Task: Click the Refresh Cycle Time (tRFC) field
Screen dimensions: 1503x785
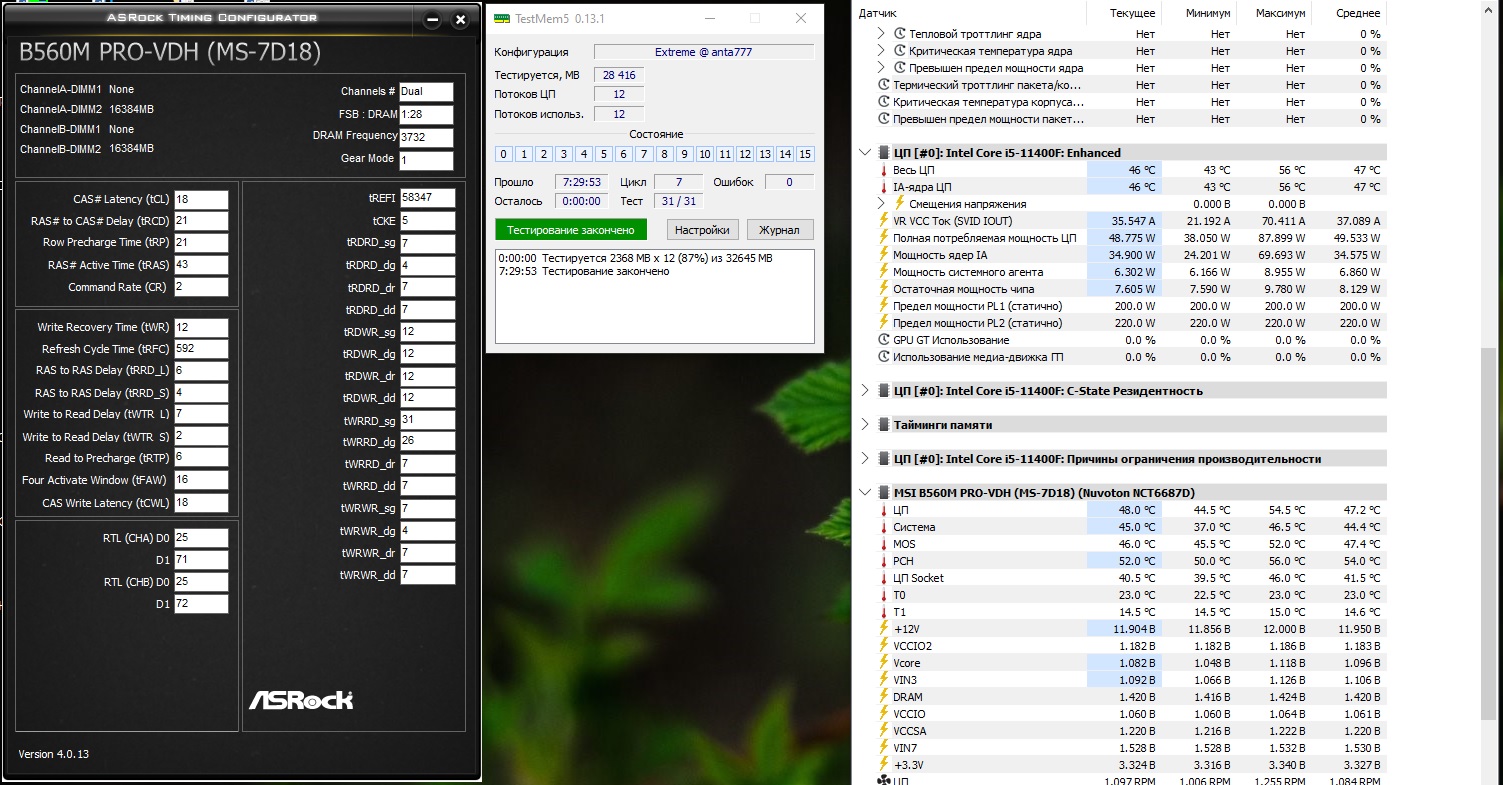Action: pyautogui.click(x=201, y=349)
